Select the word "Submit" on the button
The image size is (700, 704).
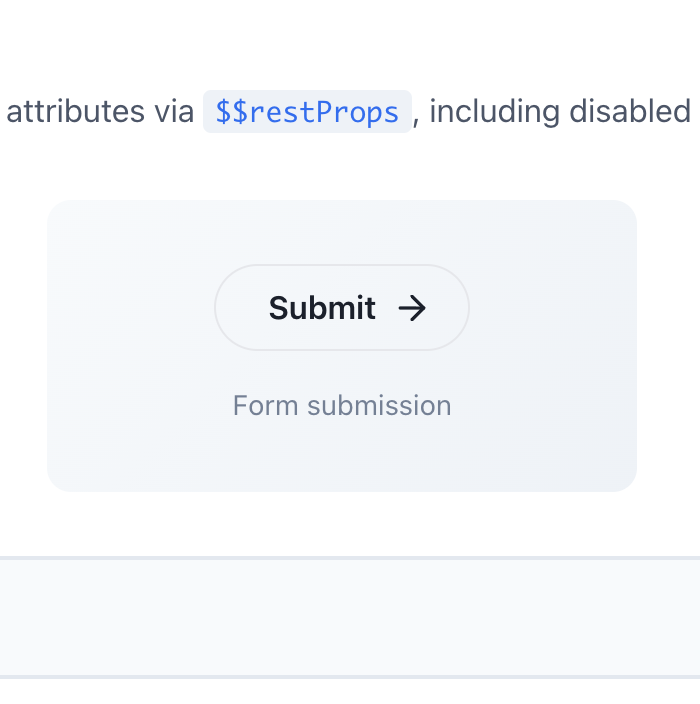click(322, 308)
